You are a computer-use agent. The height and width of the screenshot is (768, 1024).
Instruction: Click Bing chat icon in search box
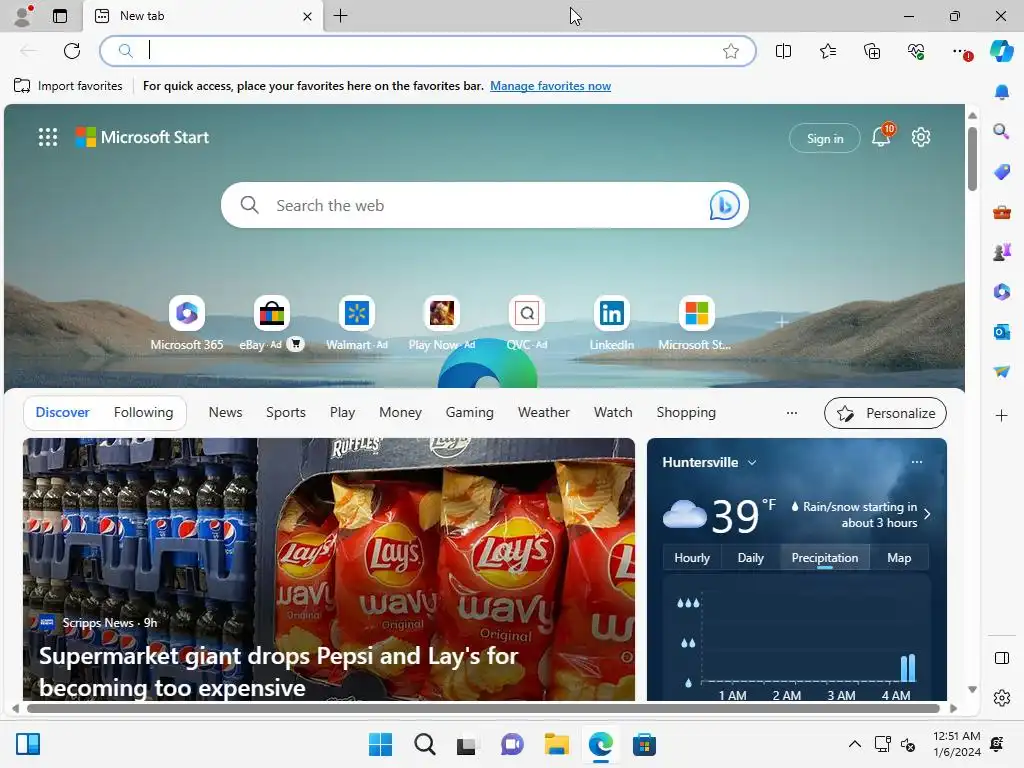[724, 205]
